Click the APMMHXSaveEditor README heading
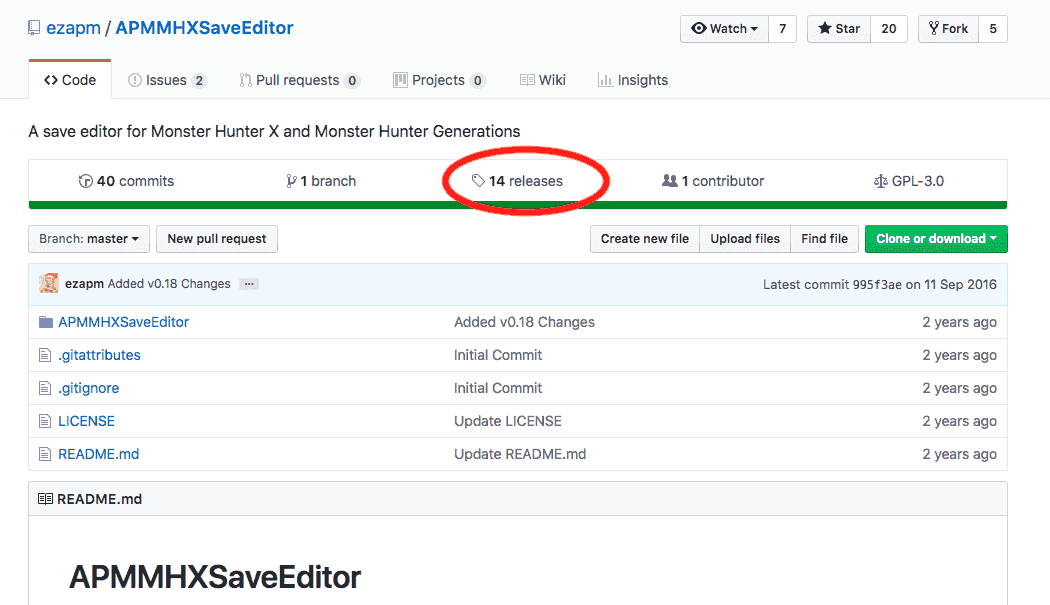Screen dimensions: 1050x605 pos(215,578)
